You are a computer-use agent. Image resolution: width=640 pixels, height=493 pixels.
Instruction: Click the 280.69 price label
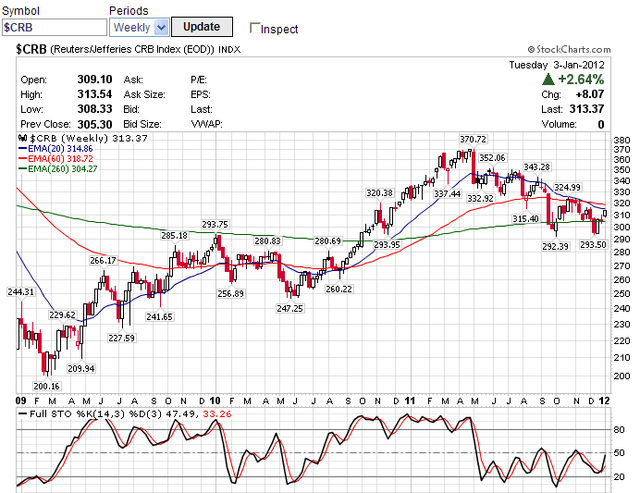pyautogui.click(x=328, y=241)
